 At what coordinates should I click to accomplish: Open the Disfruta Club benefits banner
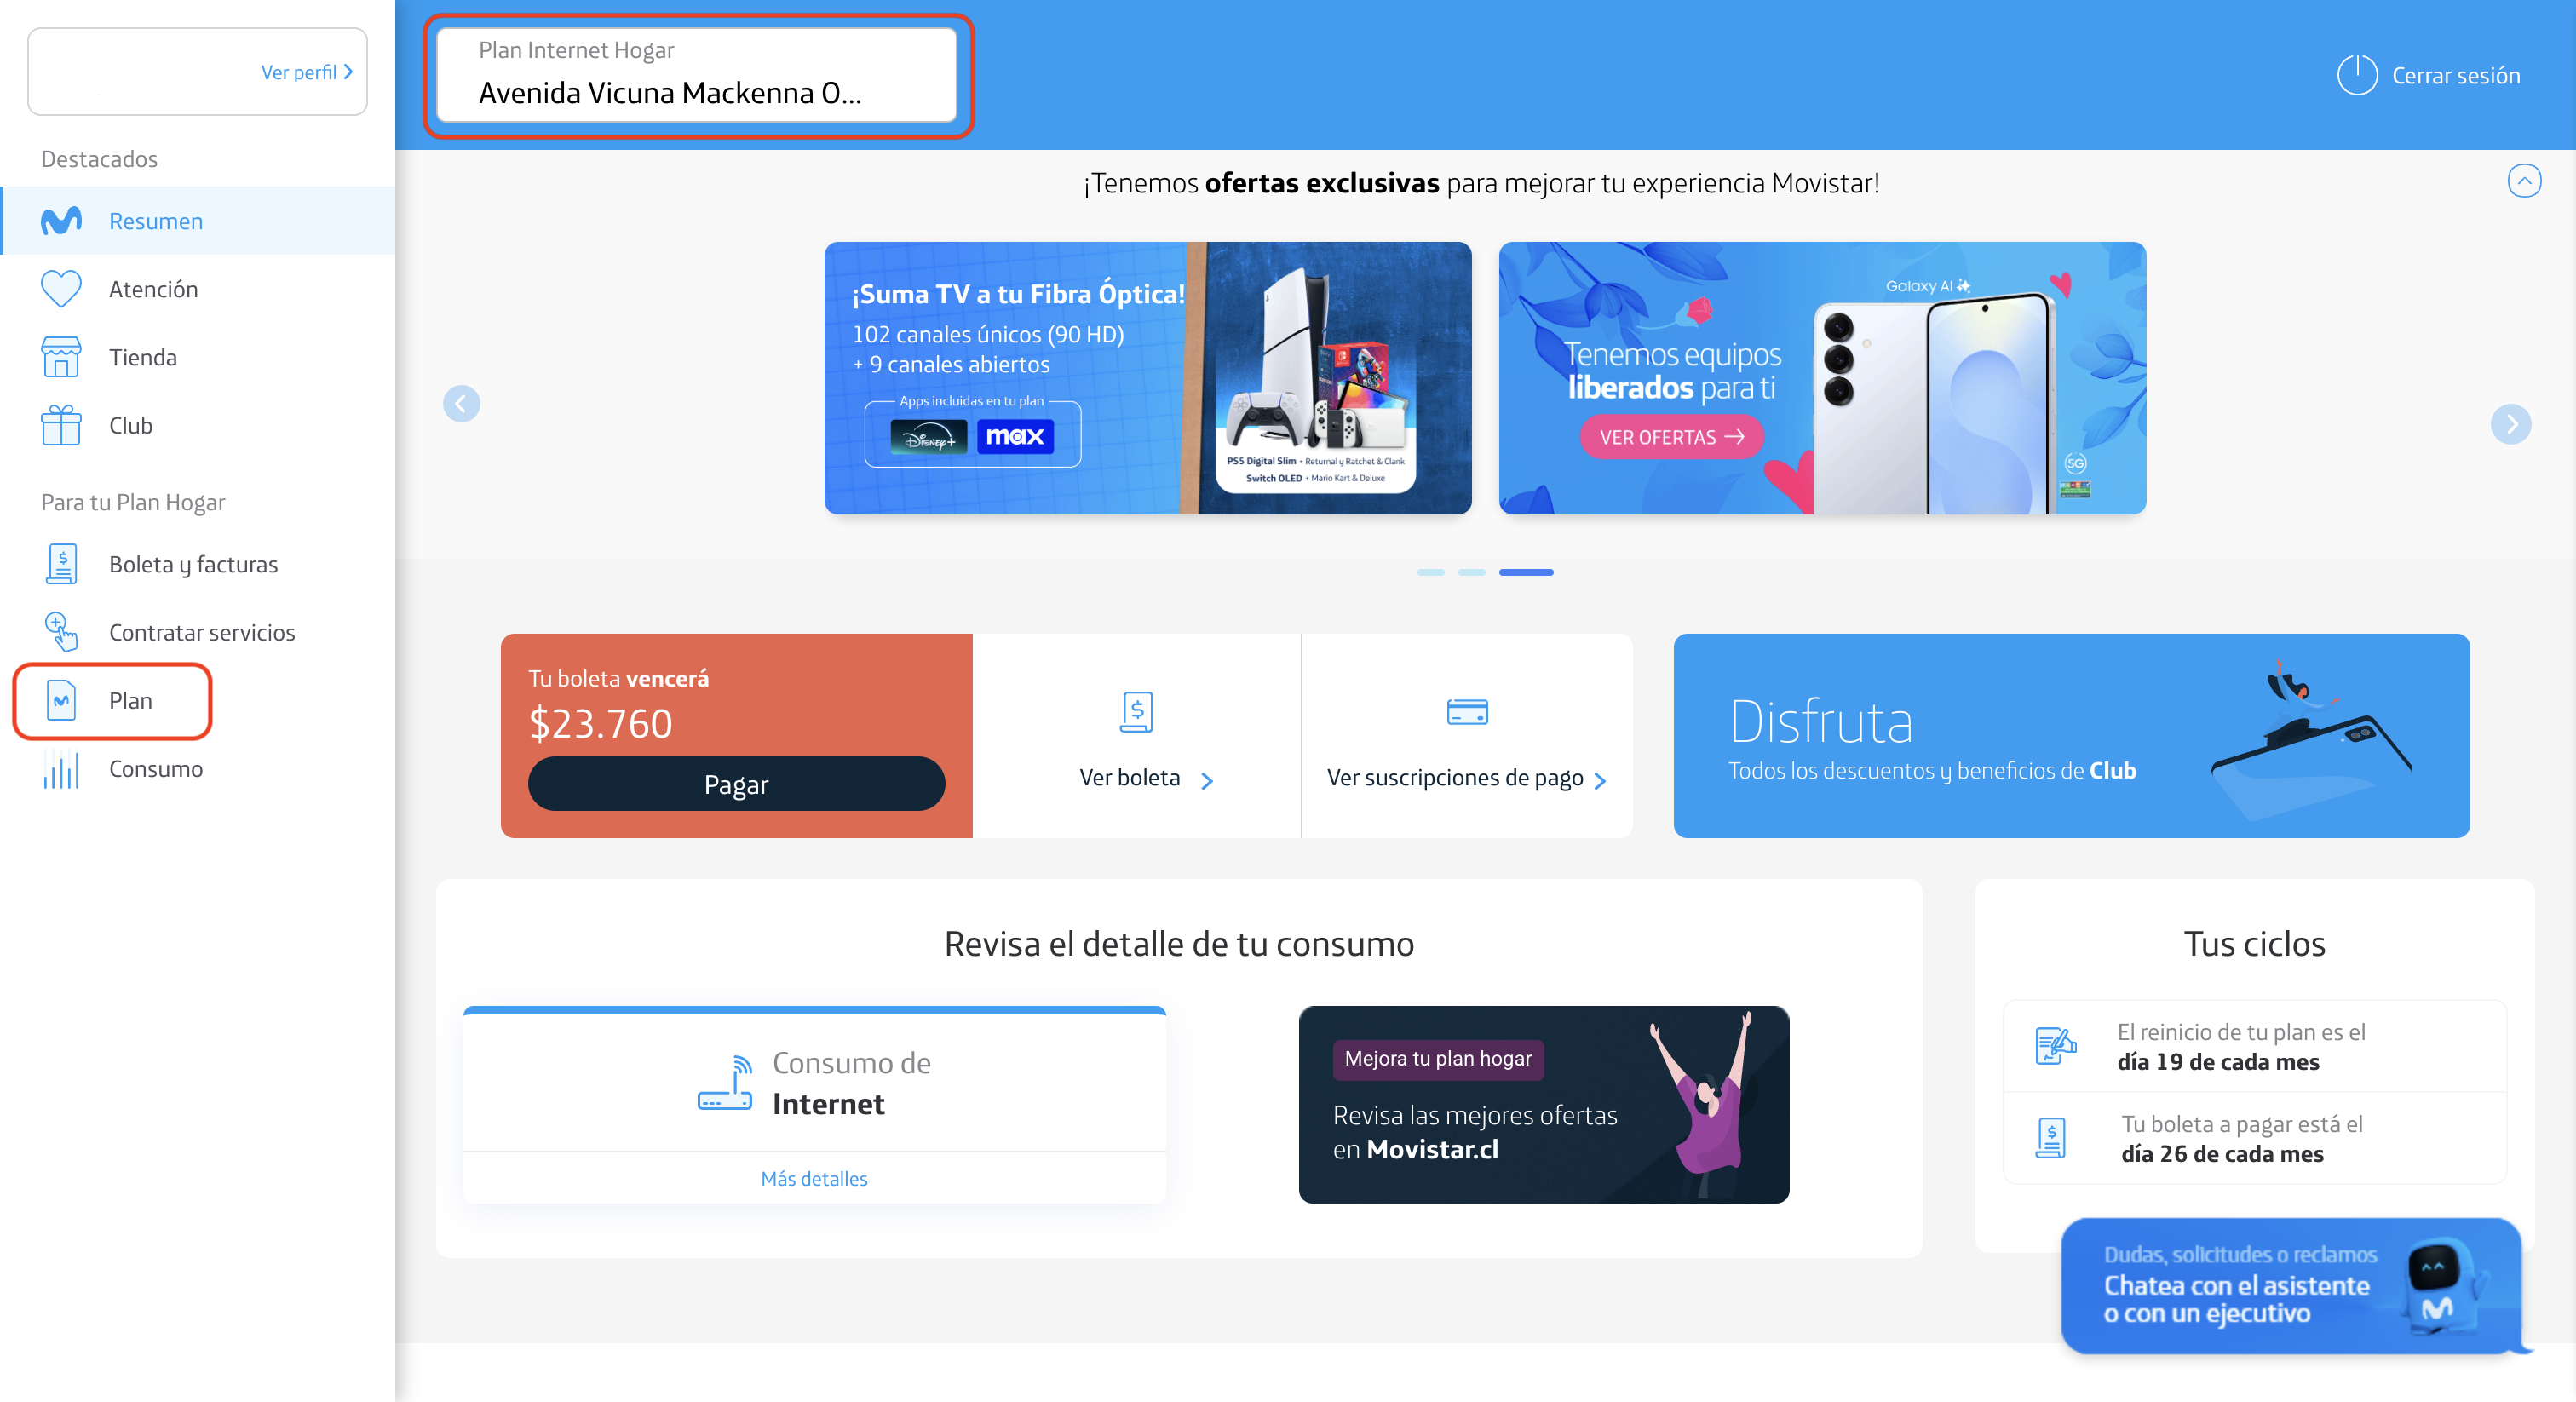coord(2071,736)
